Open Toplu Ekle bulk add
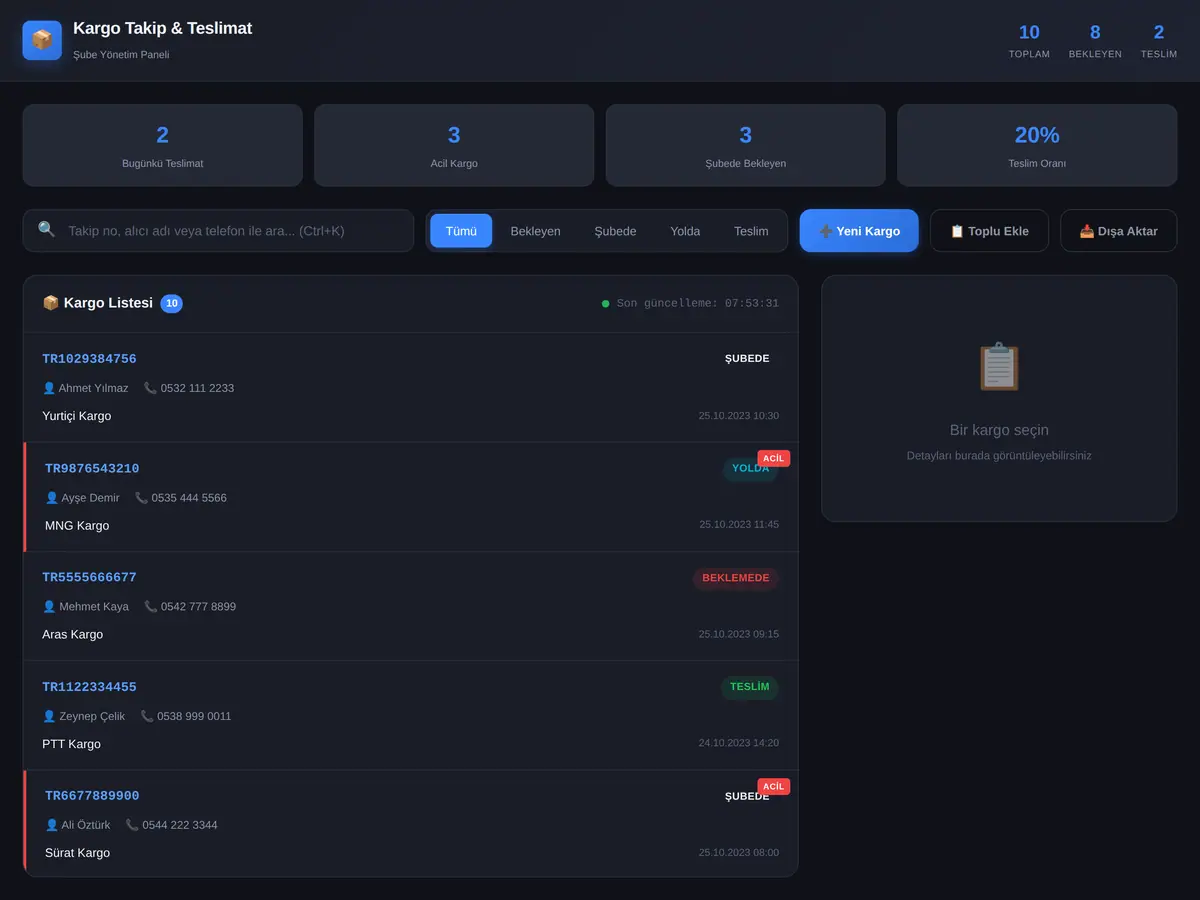Image resolution: width=1200 pixels, height=900 pixels. pyautogui.click(x=989, y=231)
